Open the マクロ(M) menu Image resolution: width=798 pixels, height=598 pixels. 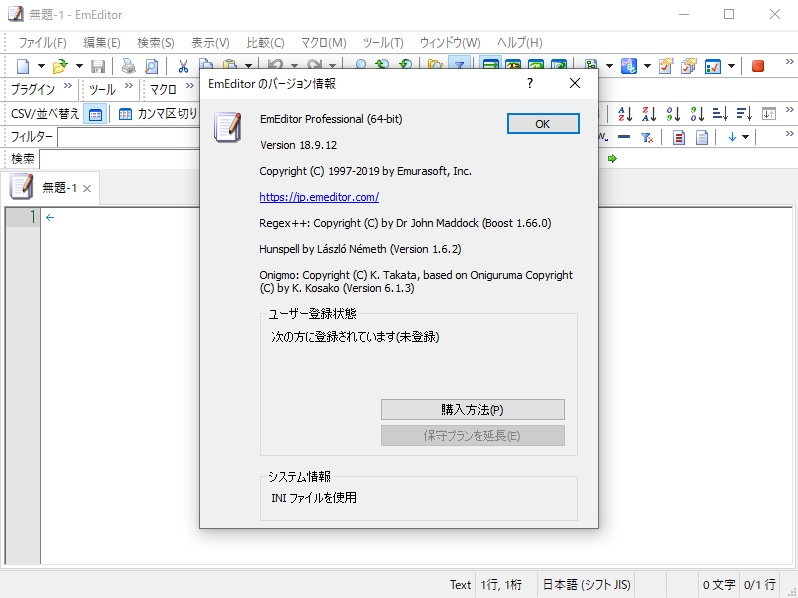point(324,43)
